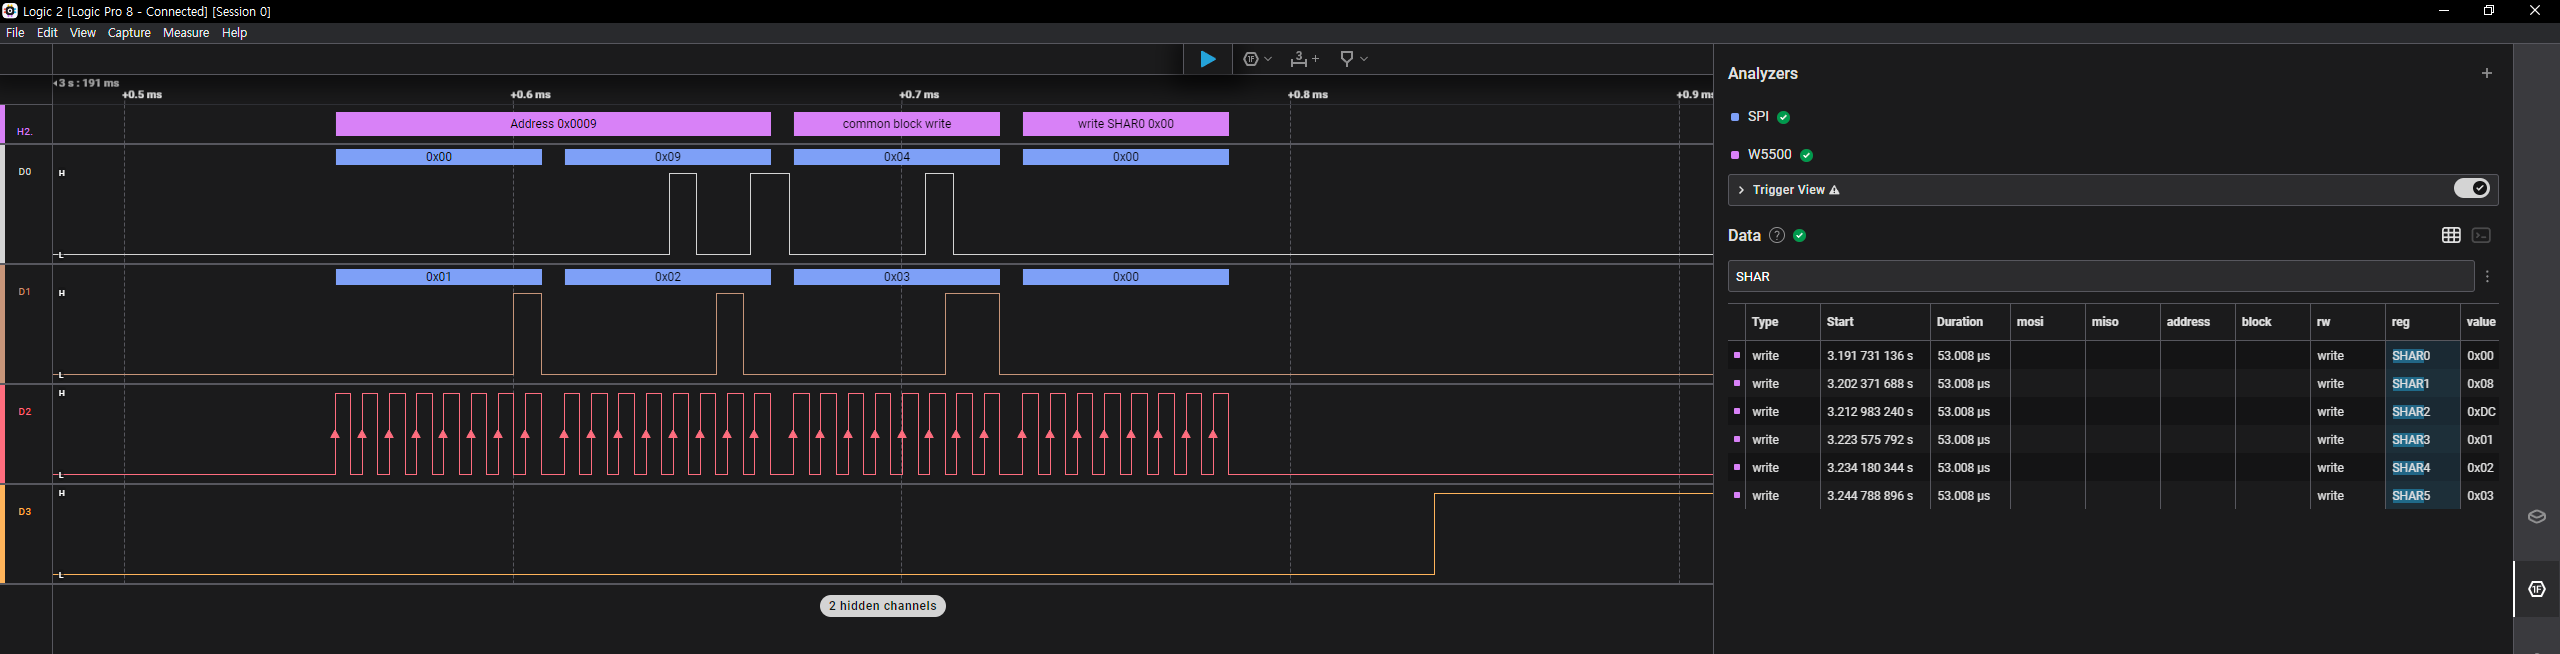Screen dimensions: 2560x654
Task: Select the SHAR1 table row cell
Action: (2411, 384)
